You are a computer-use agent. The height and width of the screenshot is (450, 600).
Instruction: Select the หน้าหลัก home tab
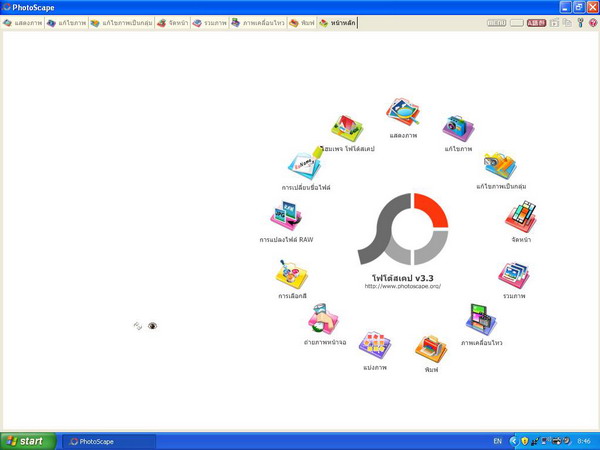point(338,23)
